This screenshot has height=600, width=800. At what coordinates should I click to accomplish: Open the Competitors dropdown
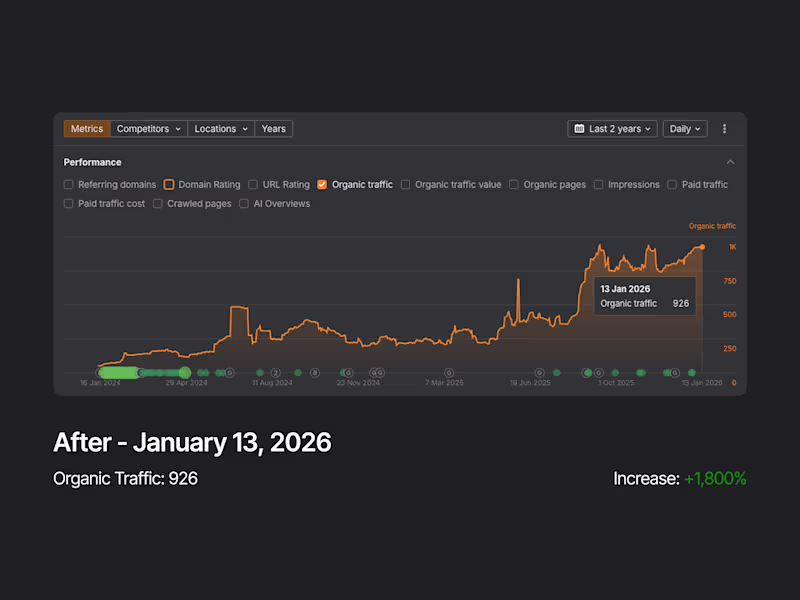pos(148,128)
